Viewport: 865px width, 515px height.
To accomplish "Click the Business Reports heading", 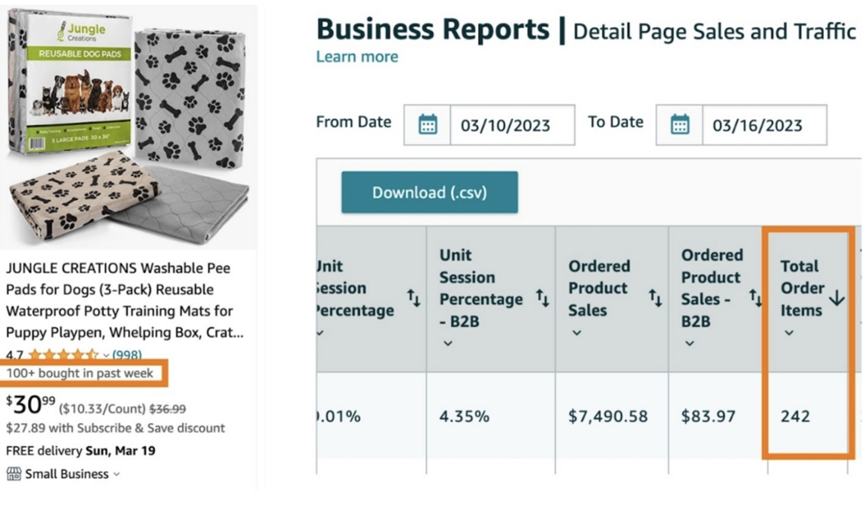I will click(x=433, y=29).
